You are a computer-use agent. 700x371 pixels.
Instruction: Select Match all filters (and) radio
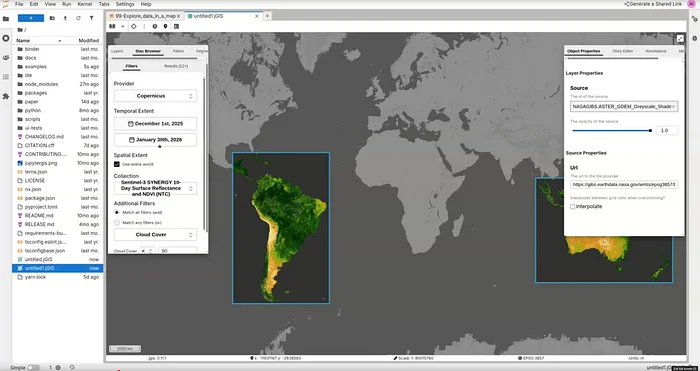(117, 213)
